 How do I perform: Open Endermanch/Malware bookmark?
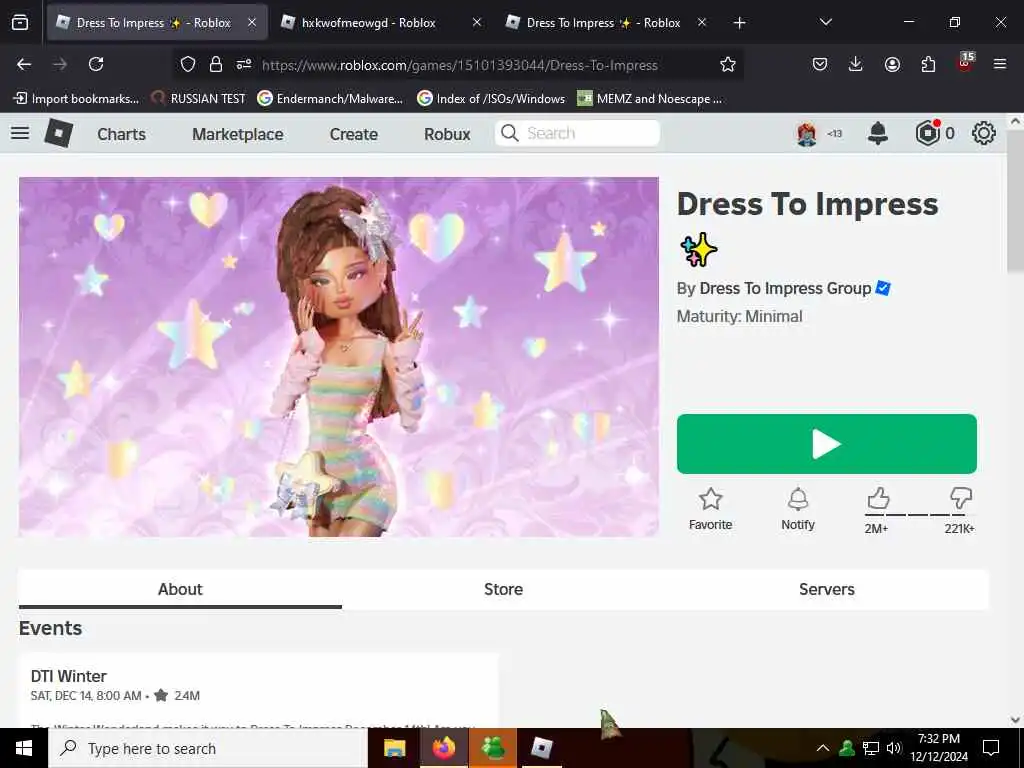tap(330, 99)
